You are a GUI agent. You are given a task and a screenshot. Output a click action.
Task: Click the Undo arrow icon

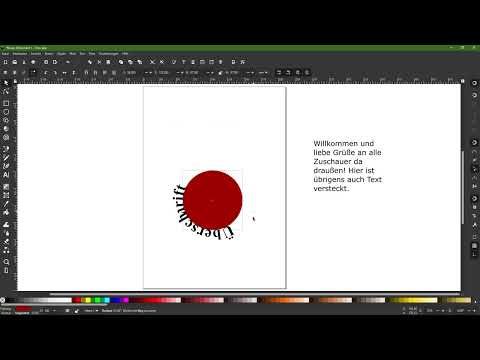(68, 62)
